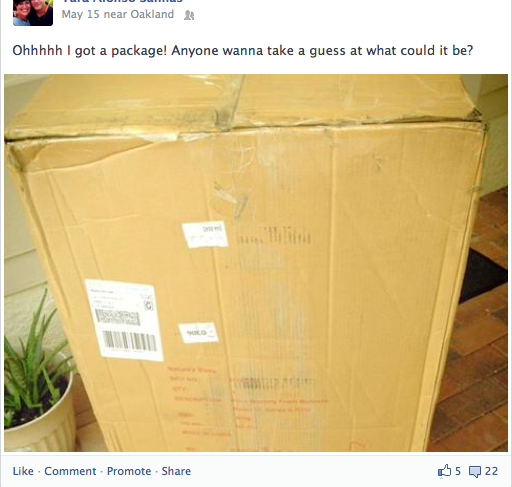512x487 pixels.
Task: Click the red printed text on box
Action: [247, 407]
